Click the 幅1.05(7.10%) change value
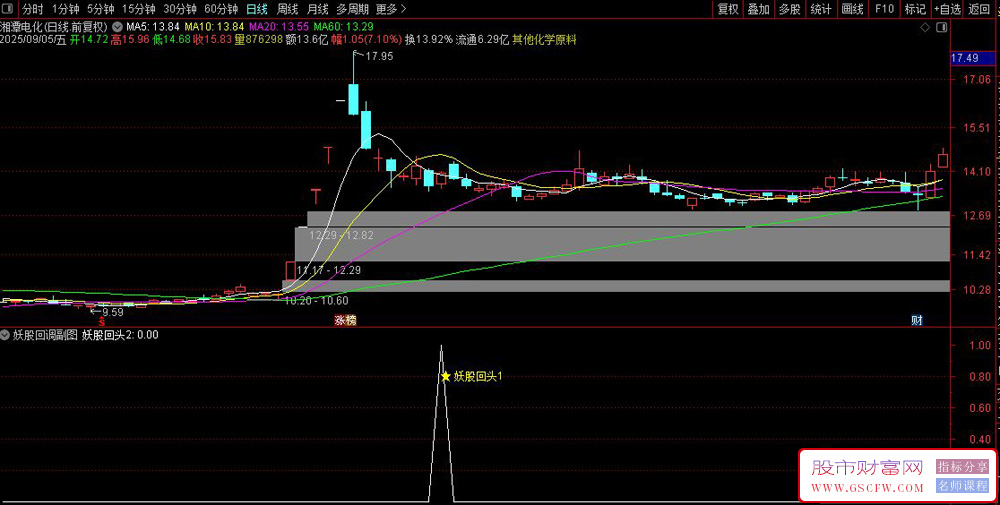1000x505 pixels. [367, 40]
